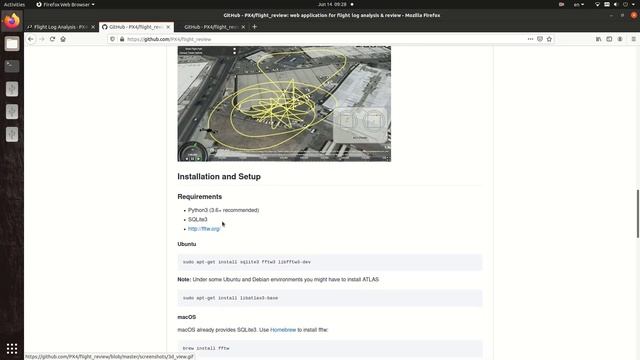Click the forward navigation arrow

(x=42, y=39)
